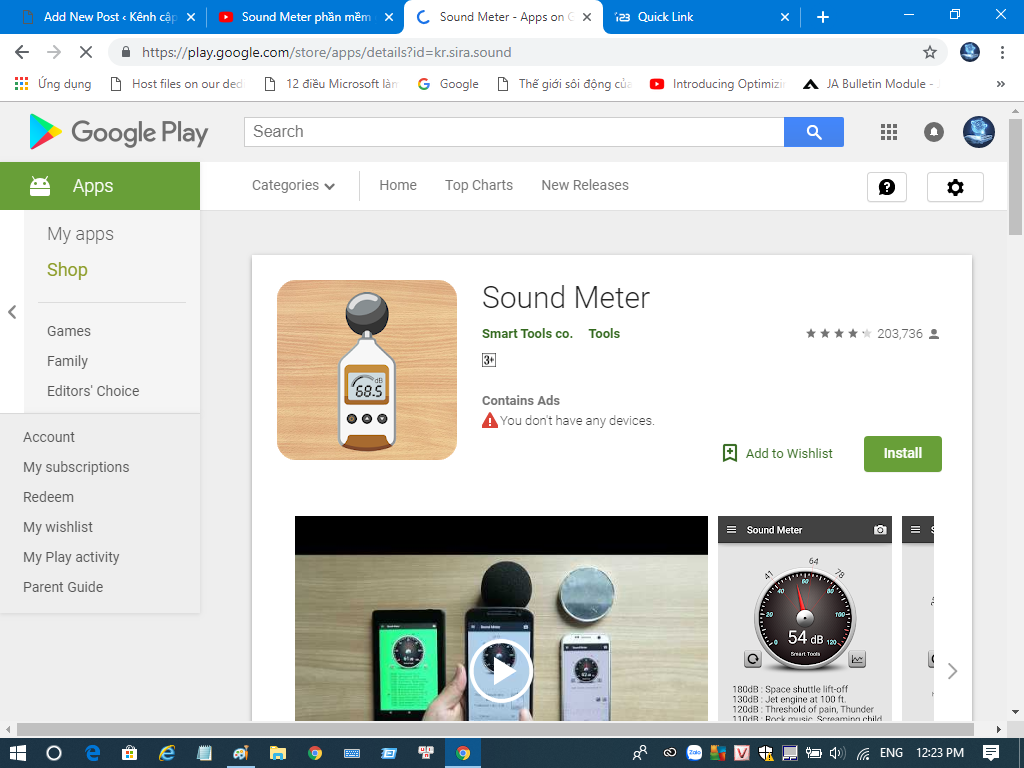The height and width of the screenshot is (768, 1024).
Task: Bookmark this page with the star icon
Action: [x=930, y=52]
